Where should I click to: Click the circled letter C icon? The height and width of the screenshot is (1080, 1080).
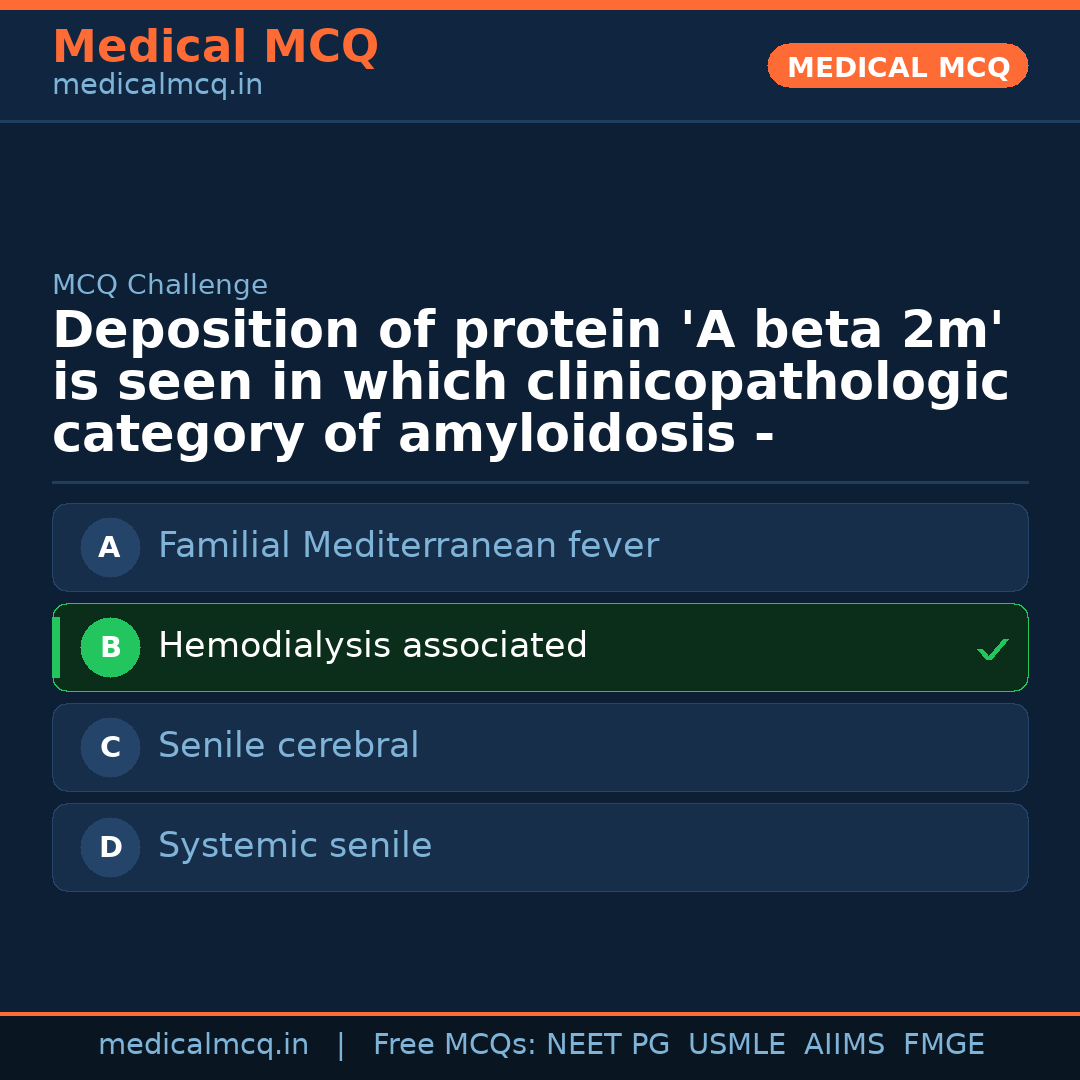click(110, 747)
